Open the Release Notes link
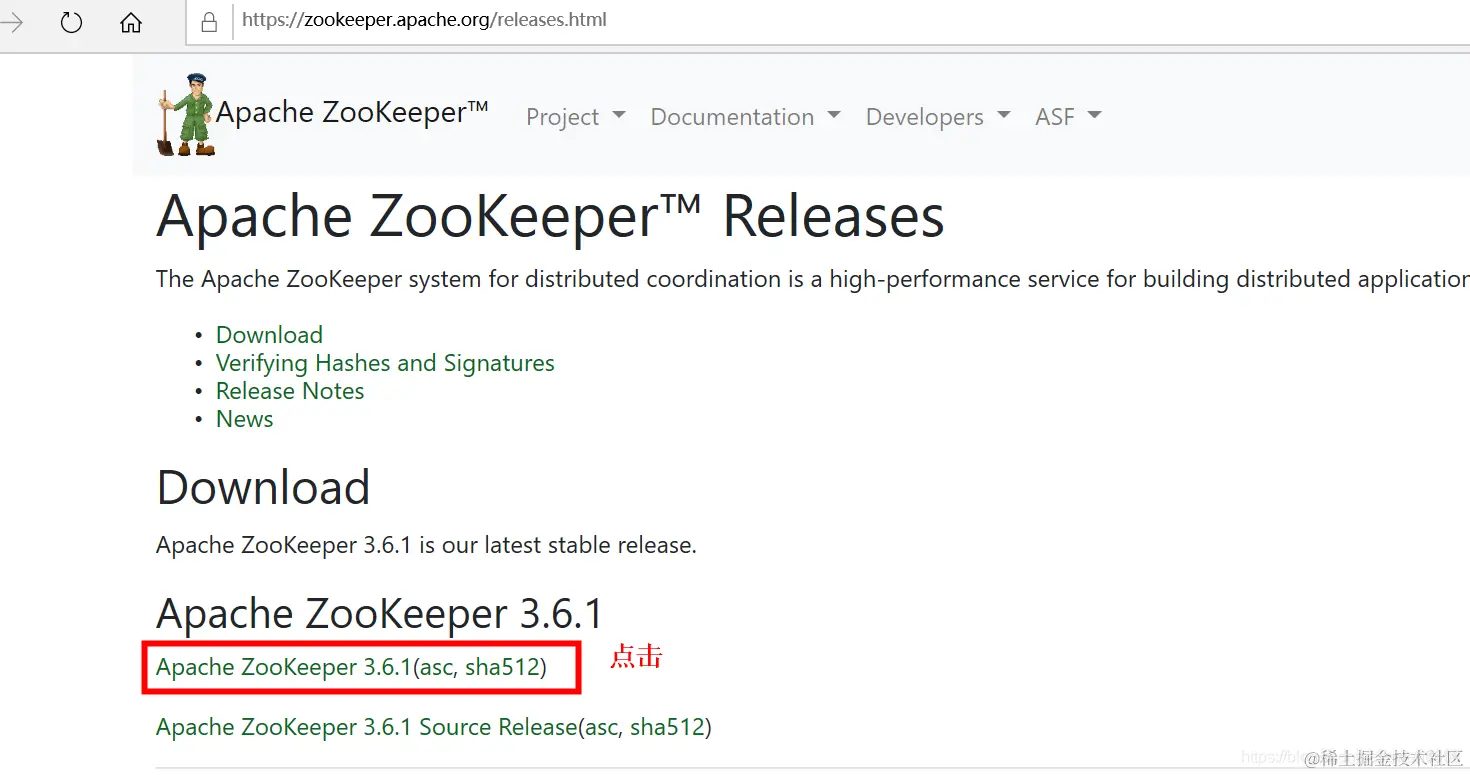Image resolution: width=1470 pixels, height=775 pixels. [x=290, y=390]
